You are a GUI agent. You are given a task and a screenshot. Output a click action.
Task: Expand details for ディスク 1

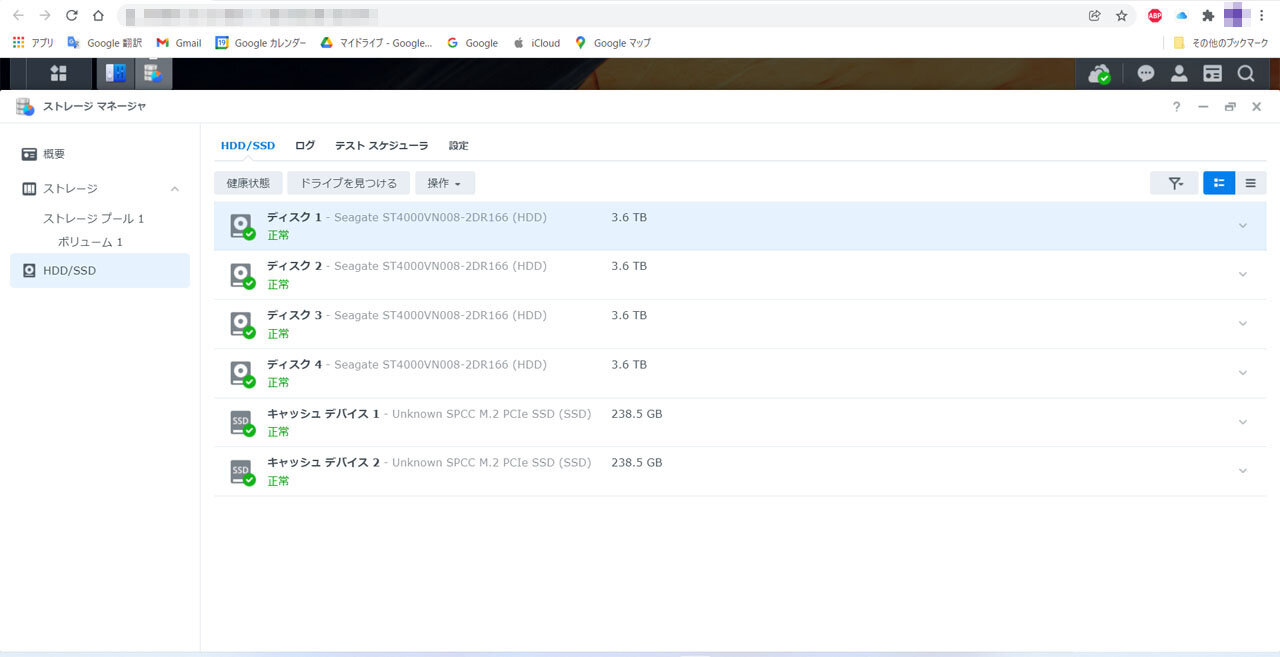tap(1242, 225)
